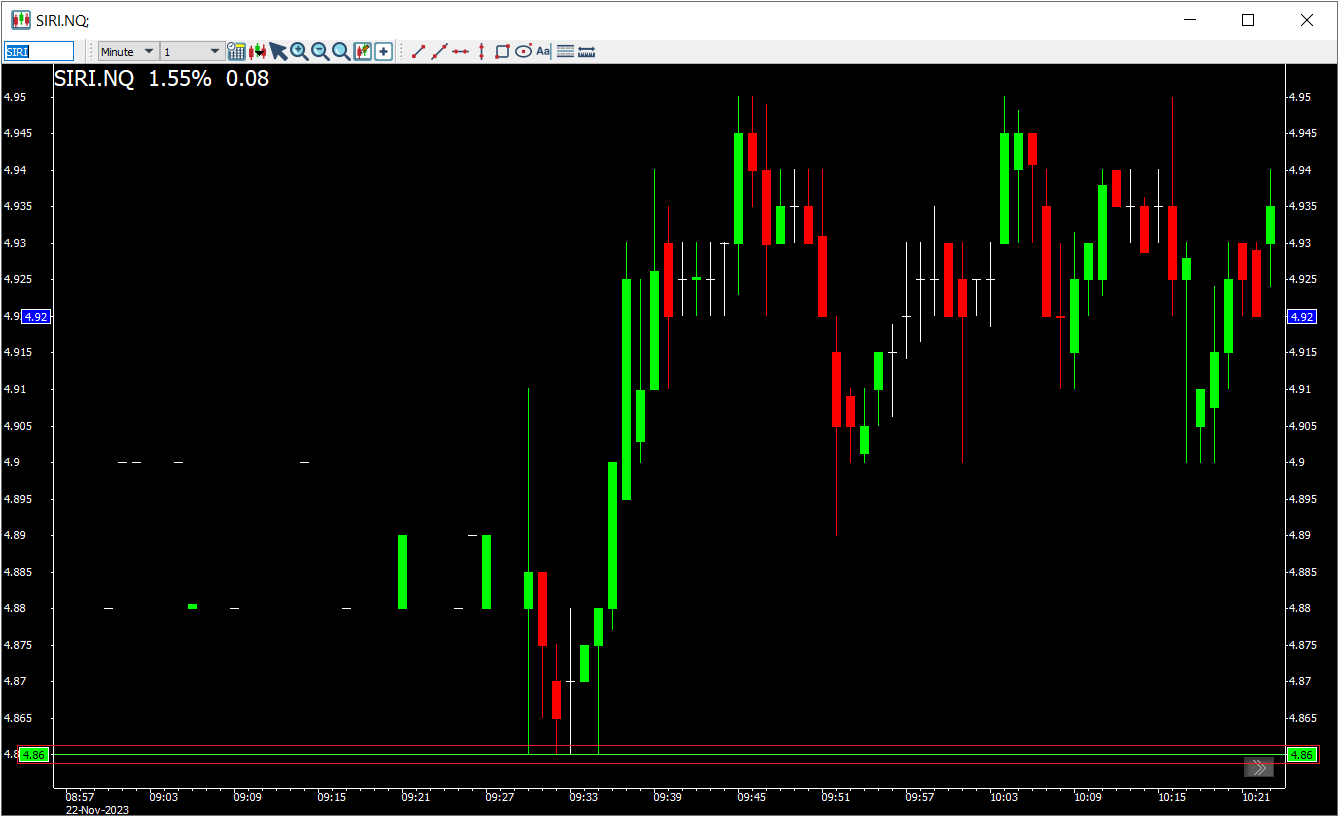Viewport: 1339px width, 817px height.
Task: Select the extended ray line tool
Action: click(x=439, y=51)
